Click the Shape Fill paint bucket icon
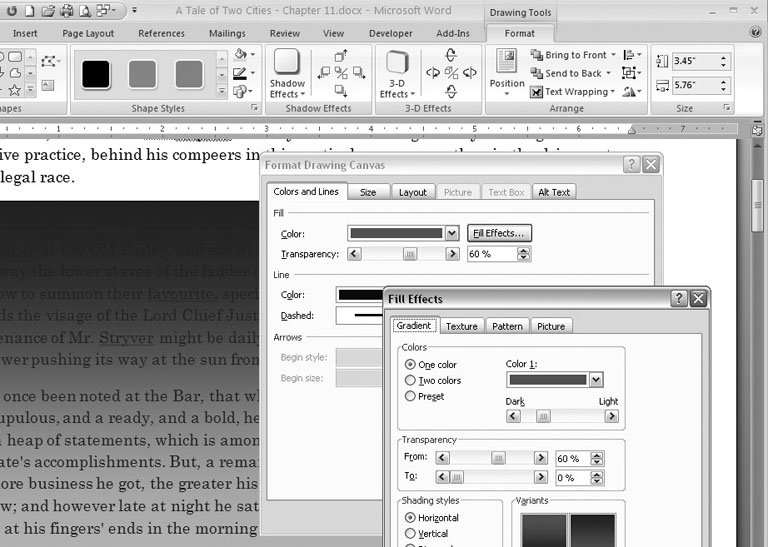This screenshot has width=768, height=547. (240, 54)
